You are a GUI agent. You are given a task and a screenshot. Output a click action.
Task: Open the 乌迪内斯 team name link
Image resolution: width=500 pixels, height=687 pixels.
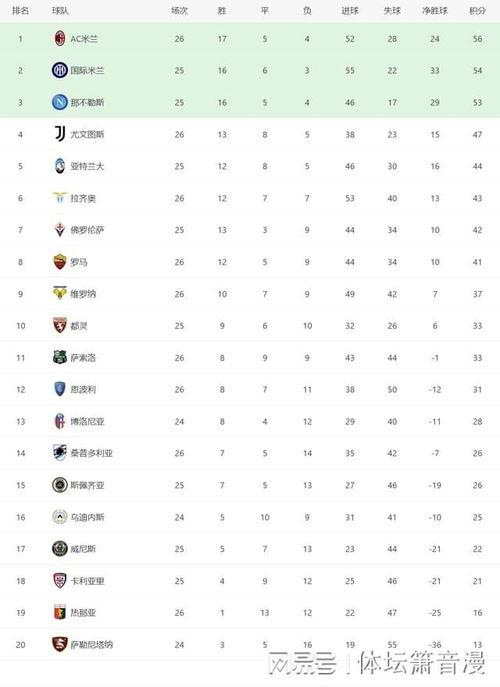pos(87,517)
